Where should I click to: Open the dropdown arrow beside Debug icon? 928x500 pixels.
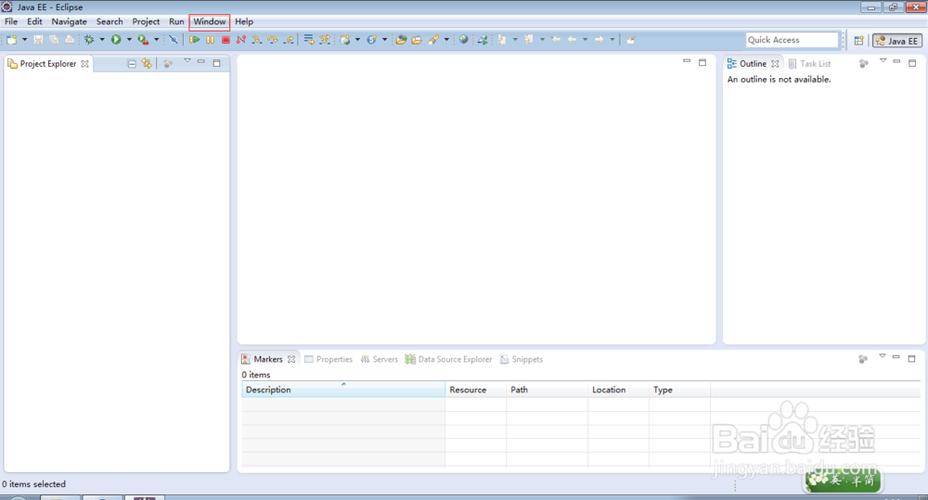point(102,40)
